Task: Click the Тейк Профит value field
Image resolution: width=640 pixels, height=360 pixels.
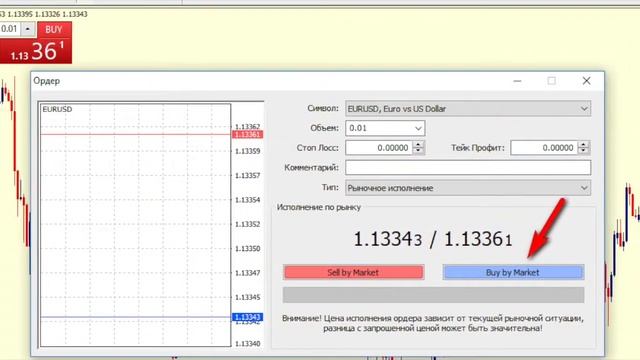Action: [x=544, y=148]
